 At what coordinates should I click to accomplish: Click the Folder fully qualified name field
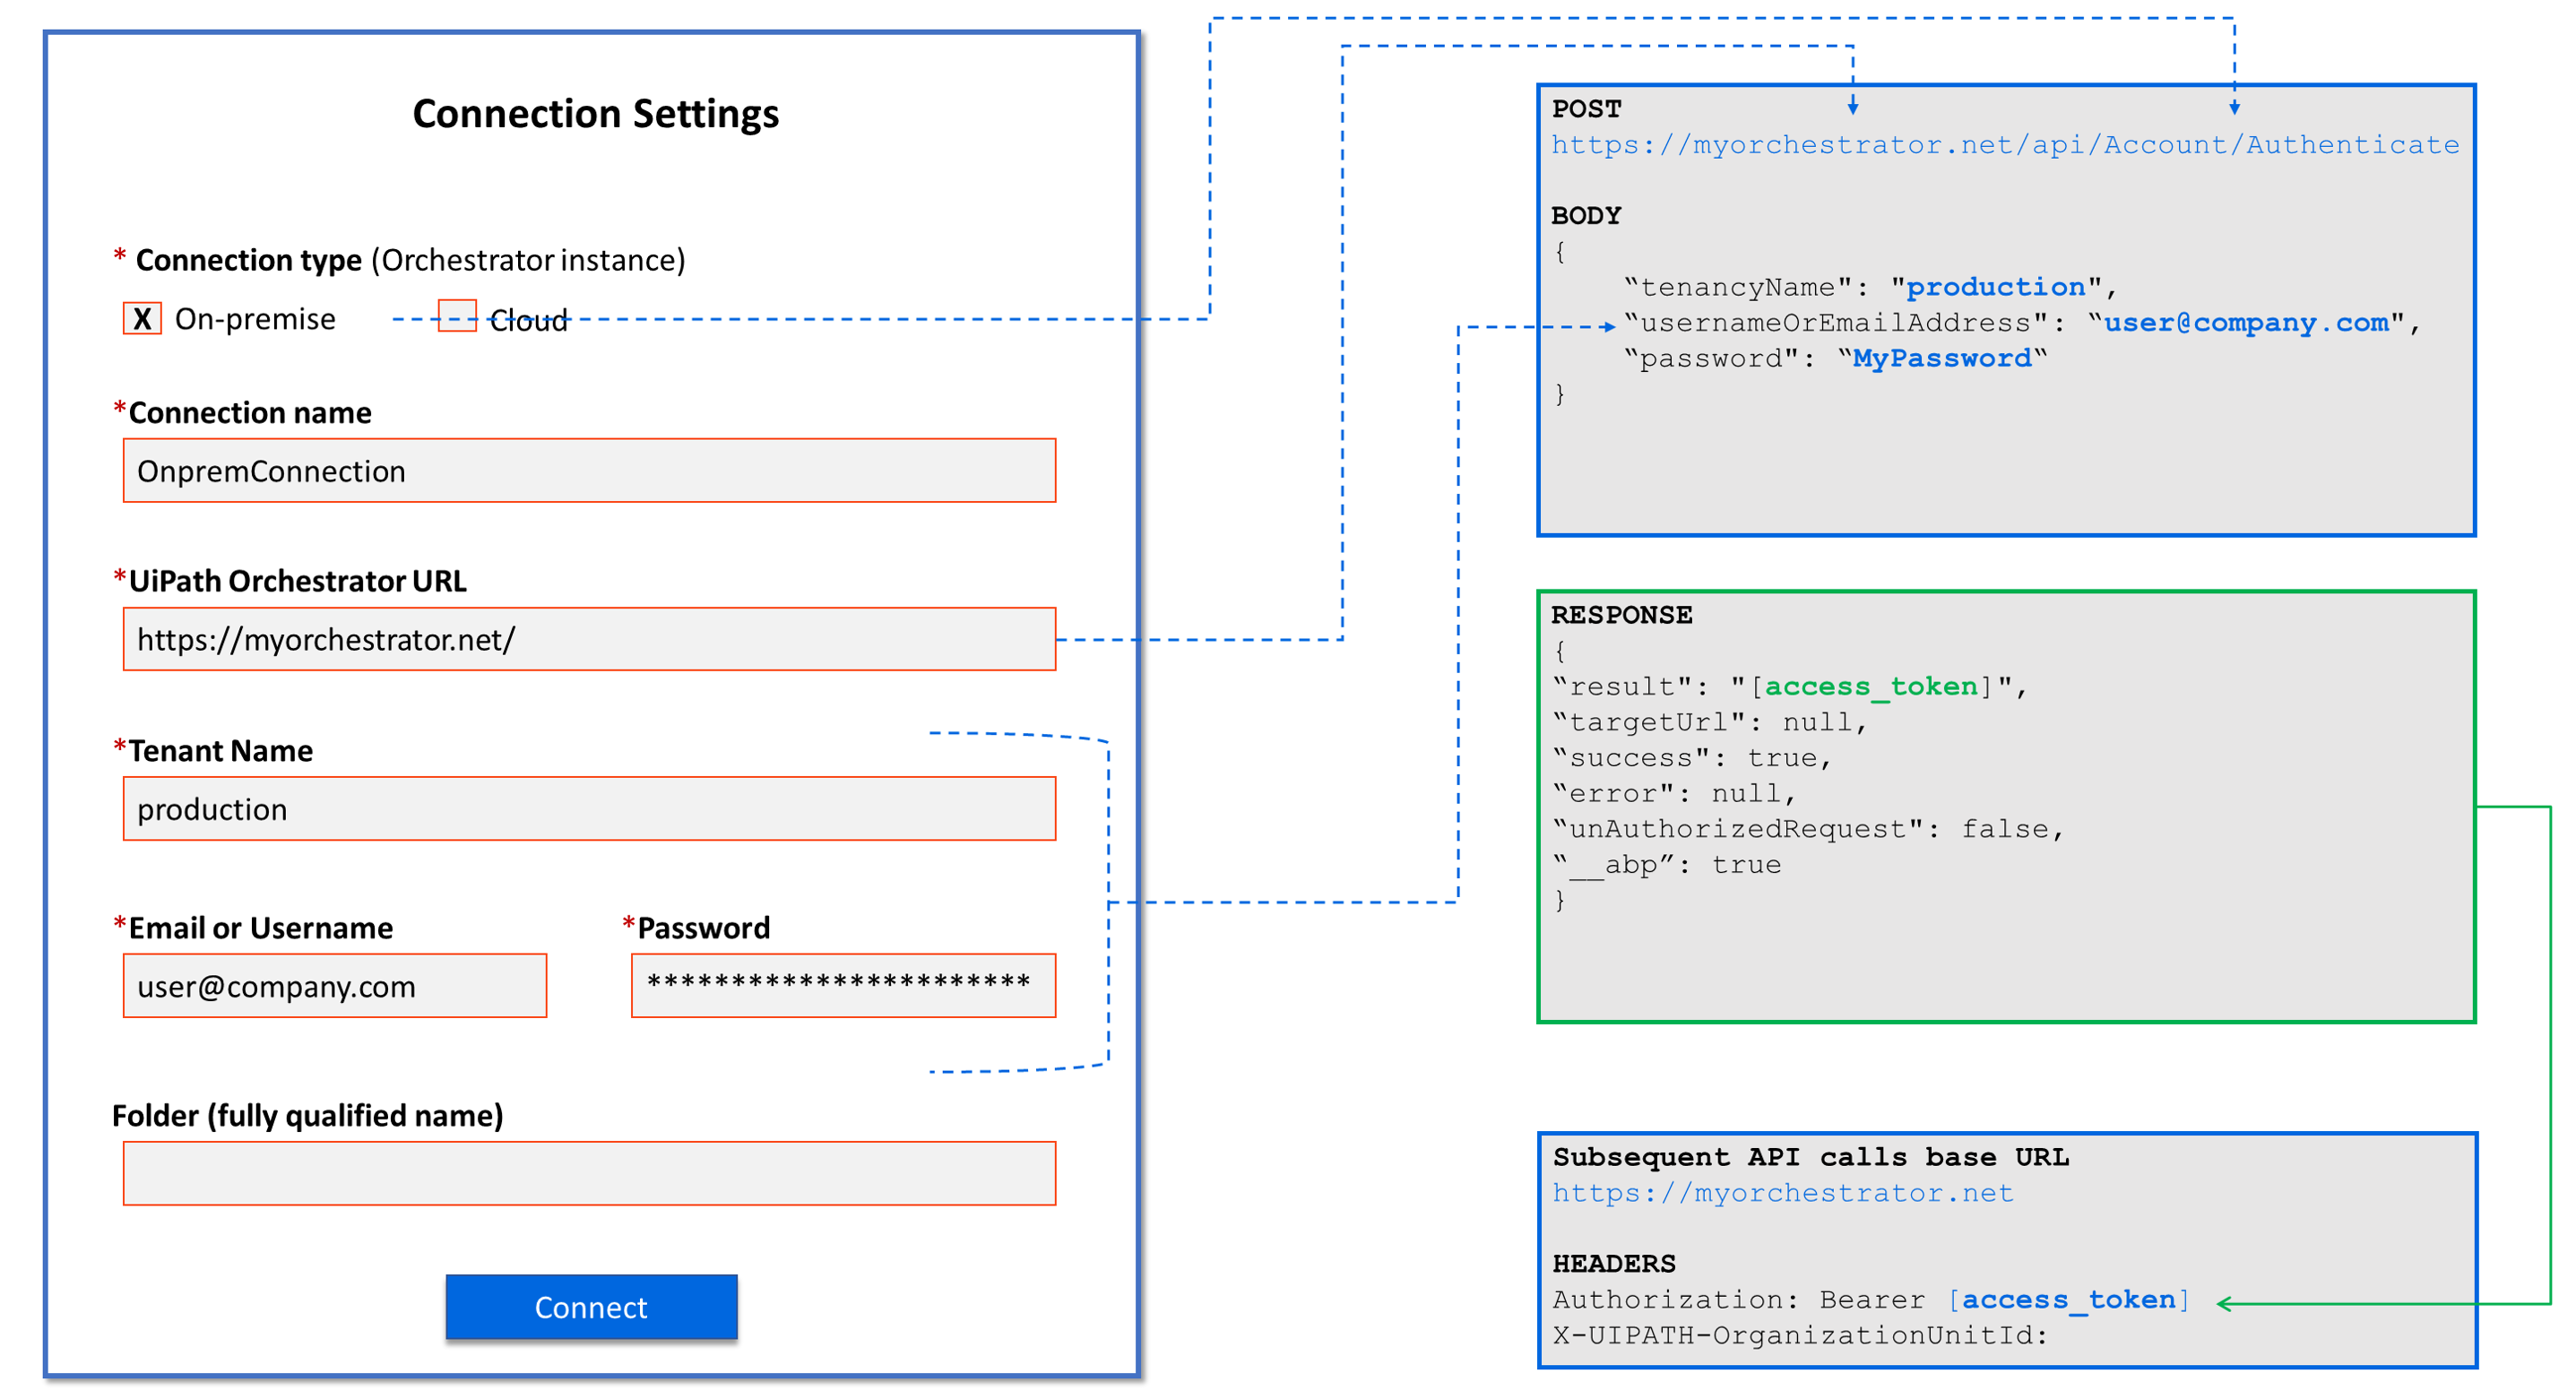pyautogui.click(x=589, y=1174)
